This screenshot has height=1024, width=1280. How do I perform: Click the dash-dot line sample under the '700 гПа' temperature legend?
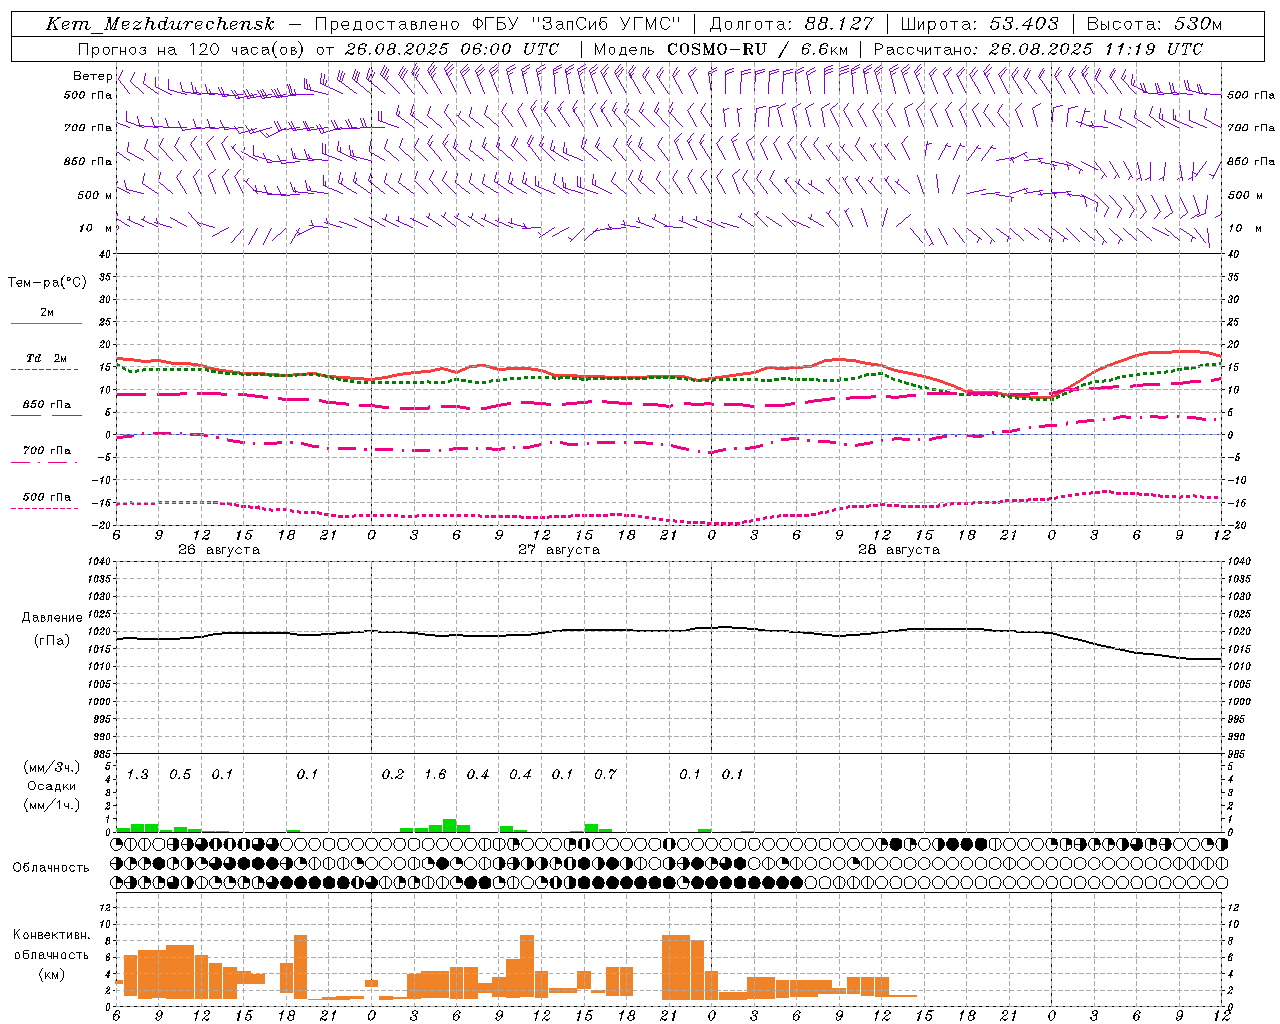44,462
